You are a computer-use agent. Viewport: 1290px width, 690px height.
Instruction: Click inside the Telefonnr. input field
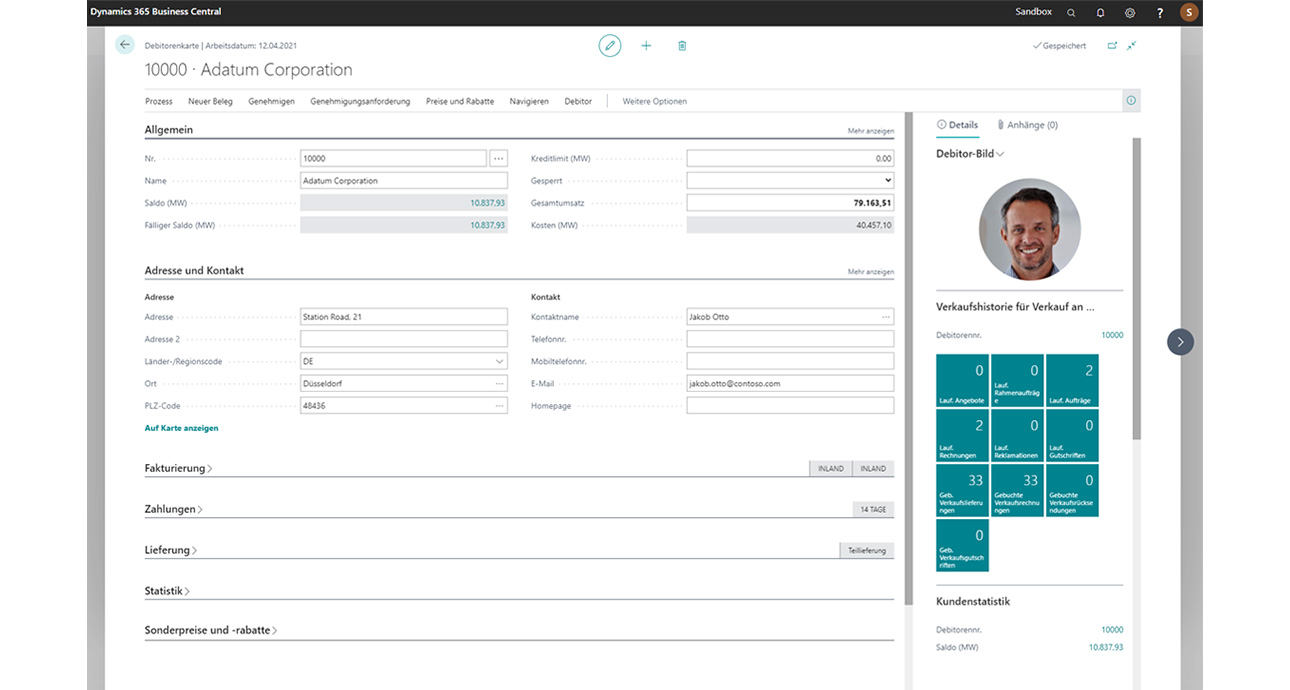pos(789,338)
